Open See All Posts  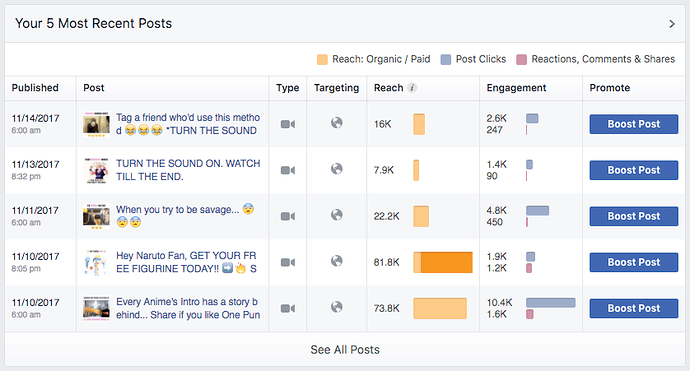coord(345,350)
